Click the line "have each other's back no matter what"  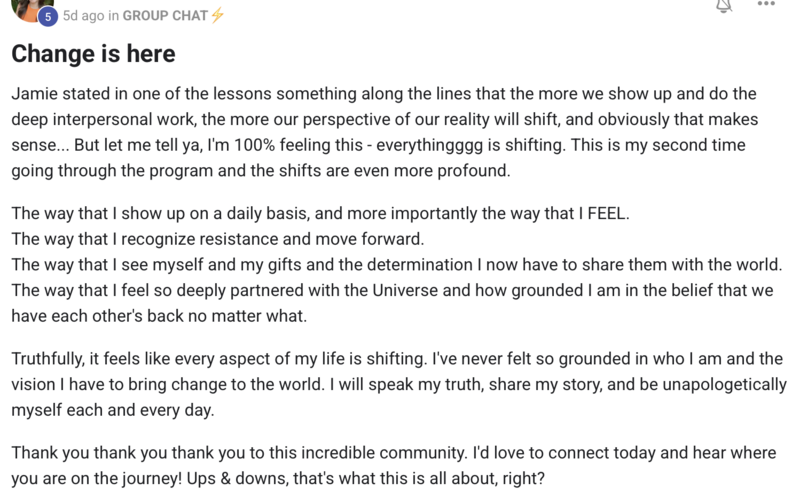click(159, 316)
